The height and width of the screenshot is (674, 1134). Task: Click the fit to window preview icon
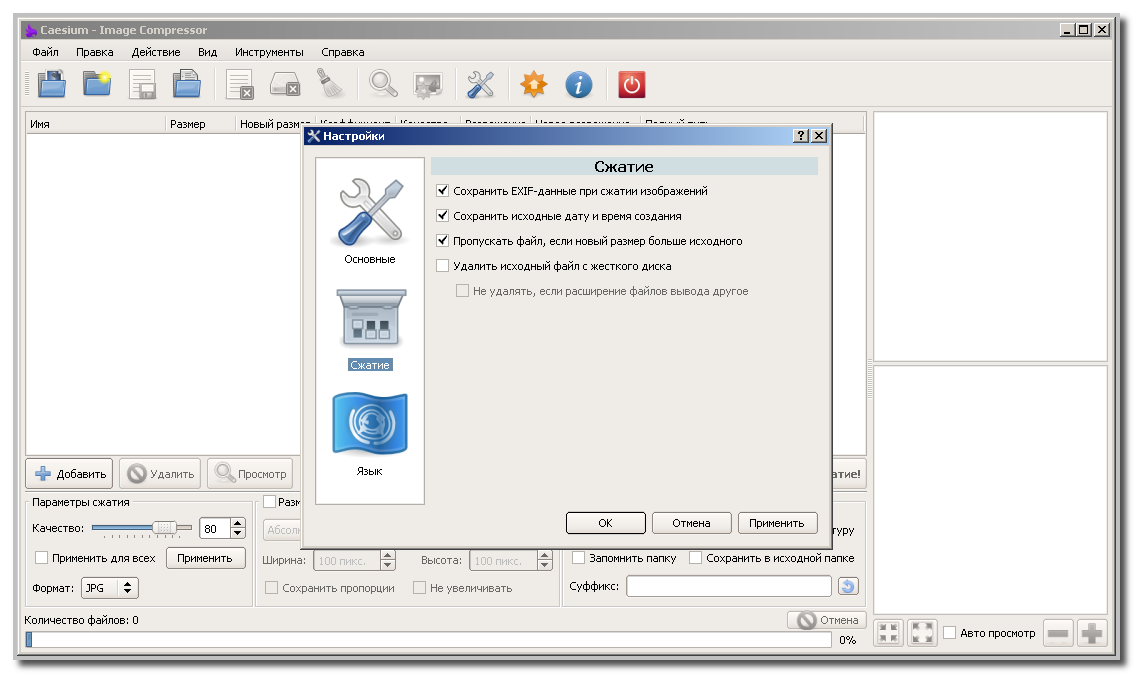[922, 633]
